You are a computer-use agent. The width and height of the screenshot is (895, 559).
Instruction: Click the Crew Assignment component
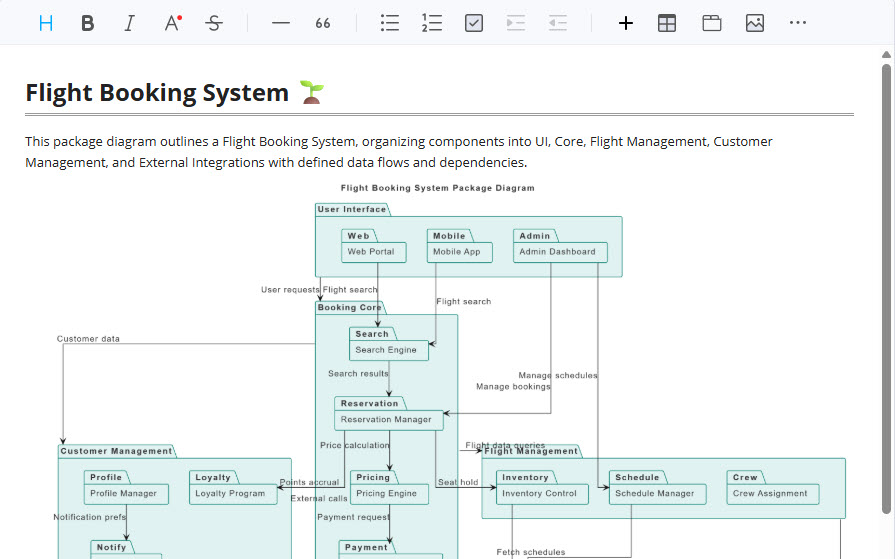tap(773, 494)
